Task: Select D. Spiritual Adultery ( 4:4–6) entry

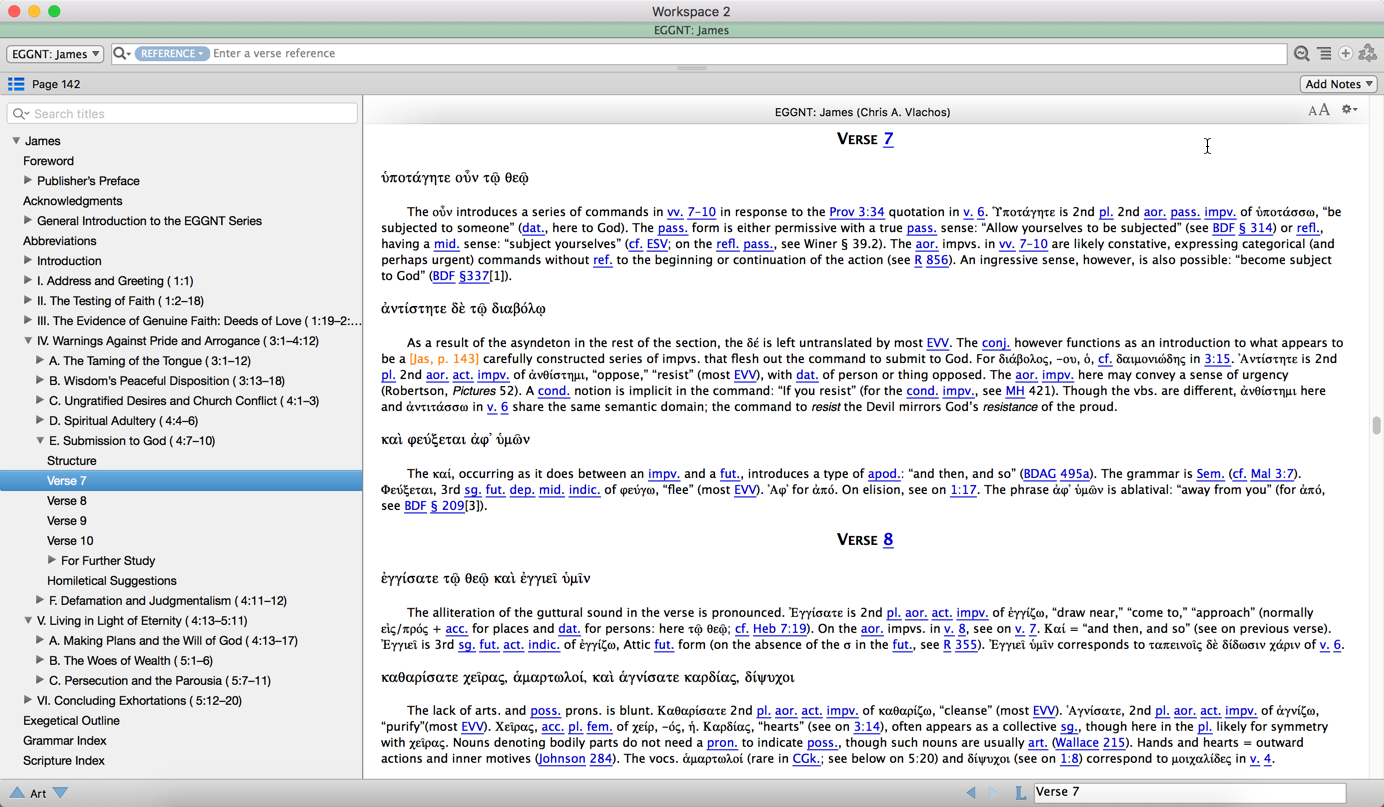Action: pos(124,421)
